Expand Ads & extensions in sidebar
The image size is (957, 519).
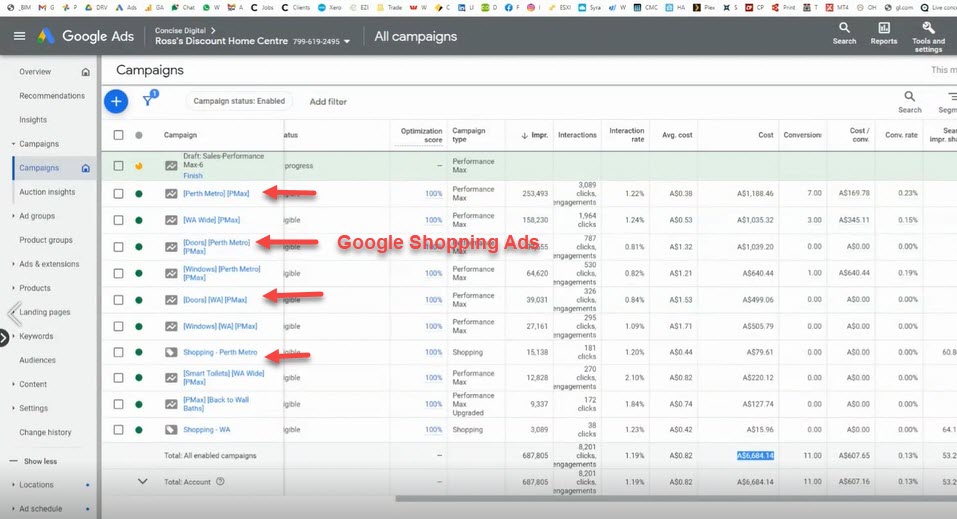[x=13, y=264]
